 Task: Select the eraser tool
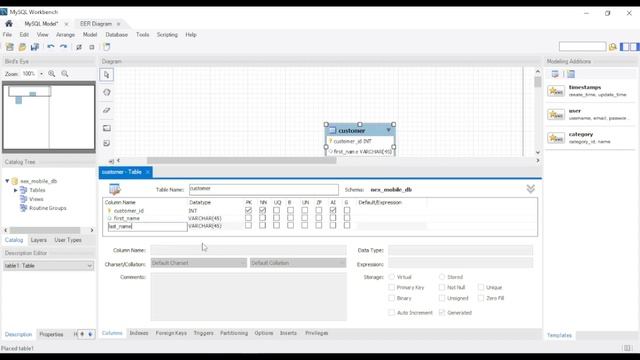pyautogui.click(x=107, y=110)
